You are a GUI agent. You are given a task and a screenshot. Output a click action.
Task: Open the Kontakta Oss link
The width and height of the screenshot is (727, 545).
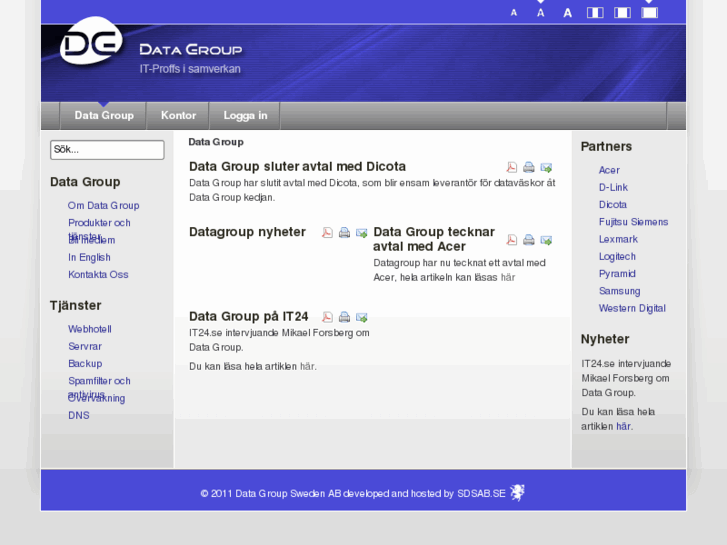pyautogui.click(x=98, y=275)
